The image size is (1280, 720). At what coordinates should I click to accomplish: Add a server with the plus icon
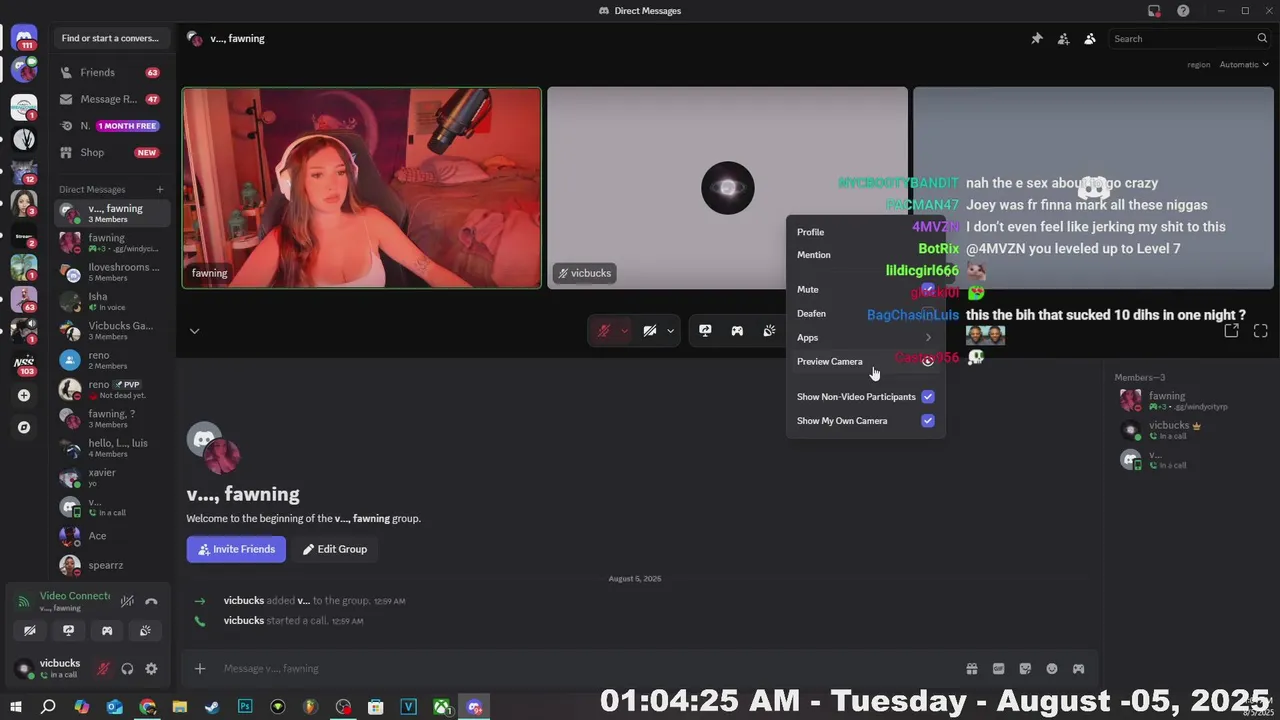24,395
